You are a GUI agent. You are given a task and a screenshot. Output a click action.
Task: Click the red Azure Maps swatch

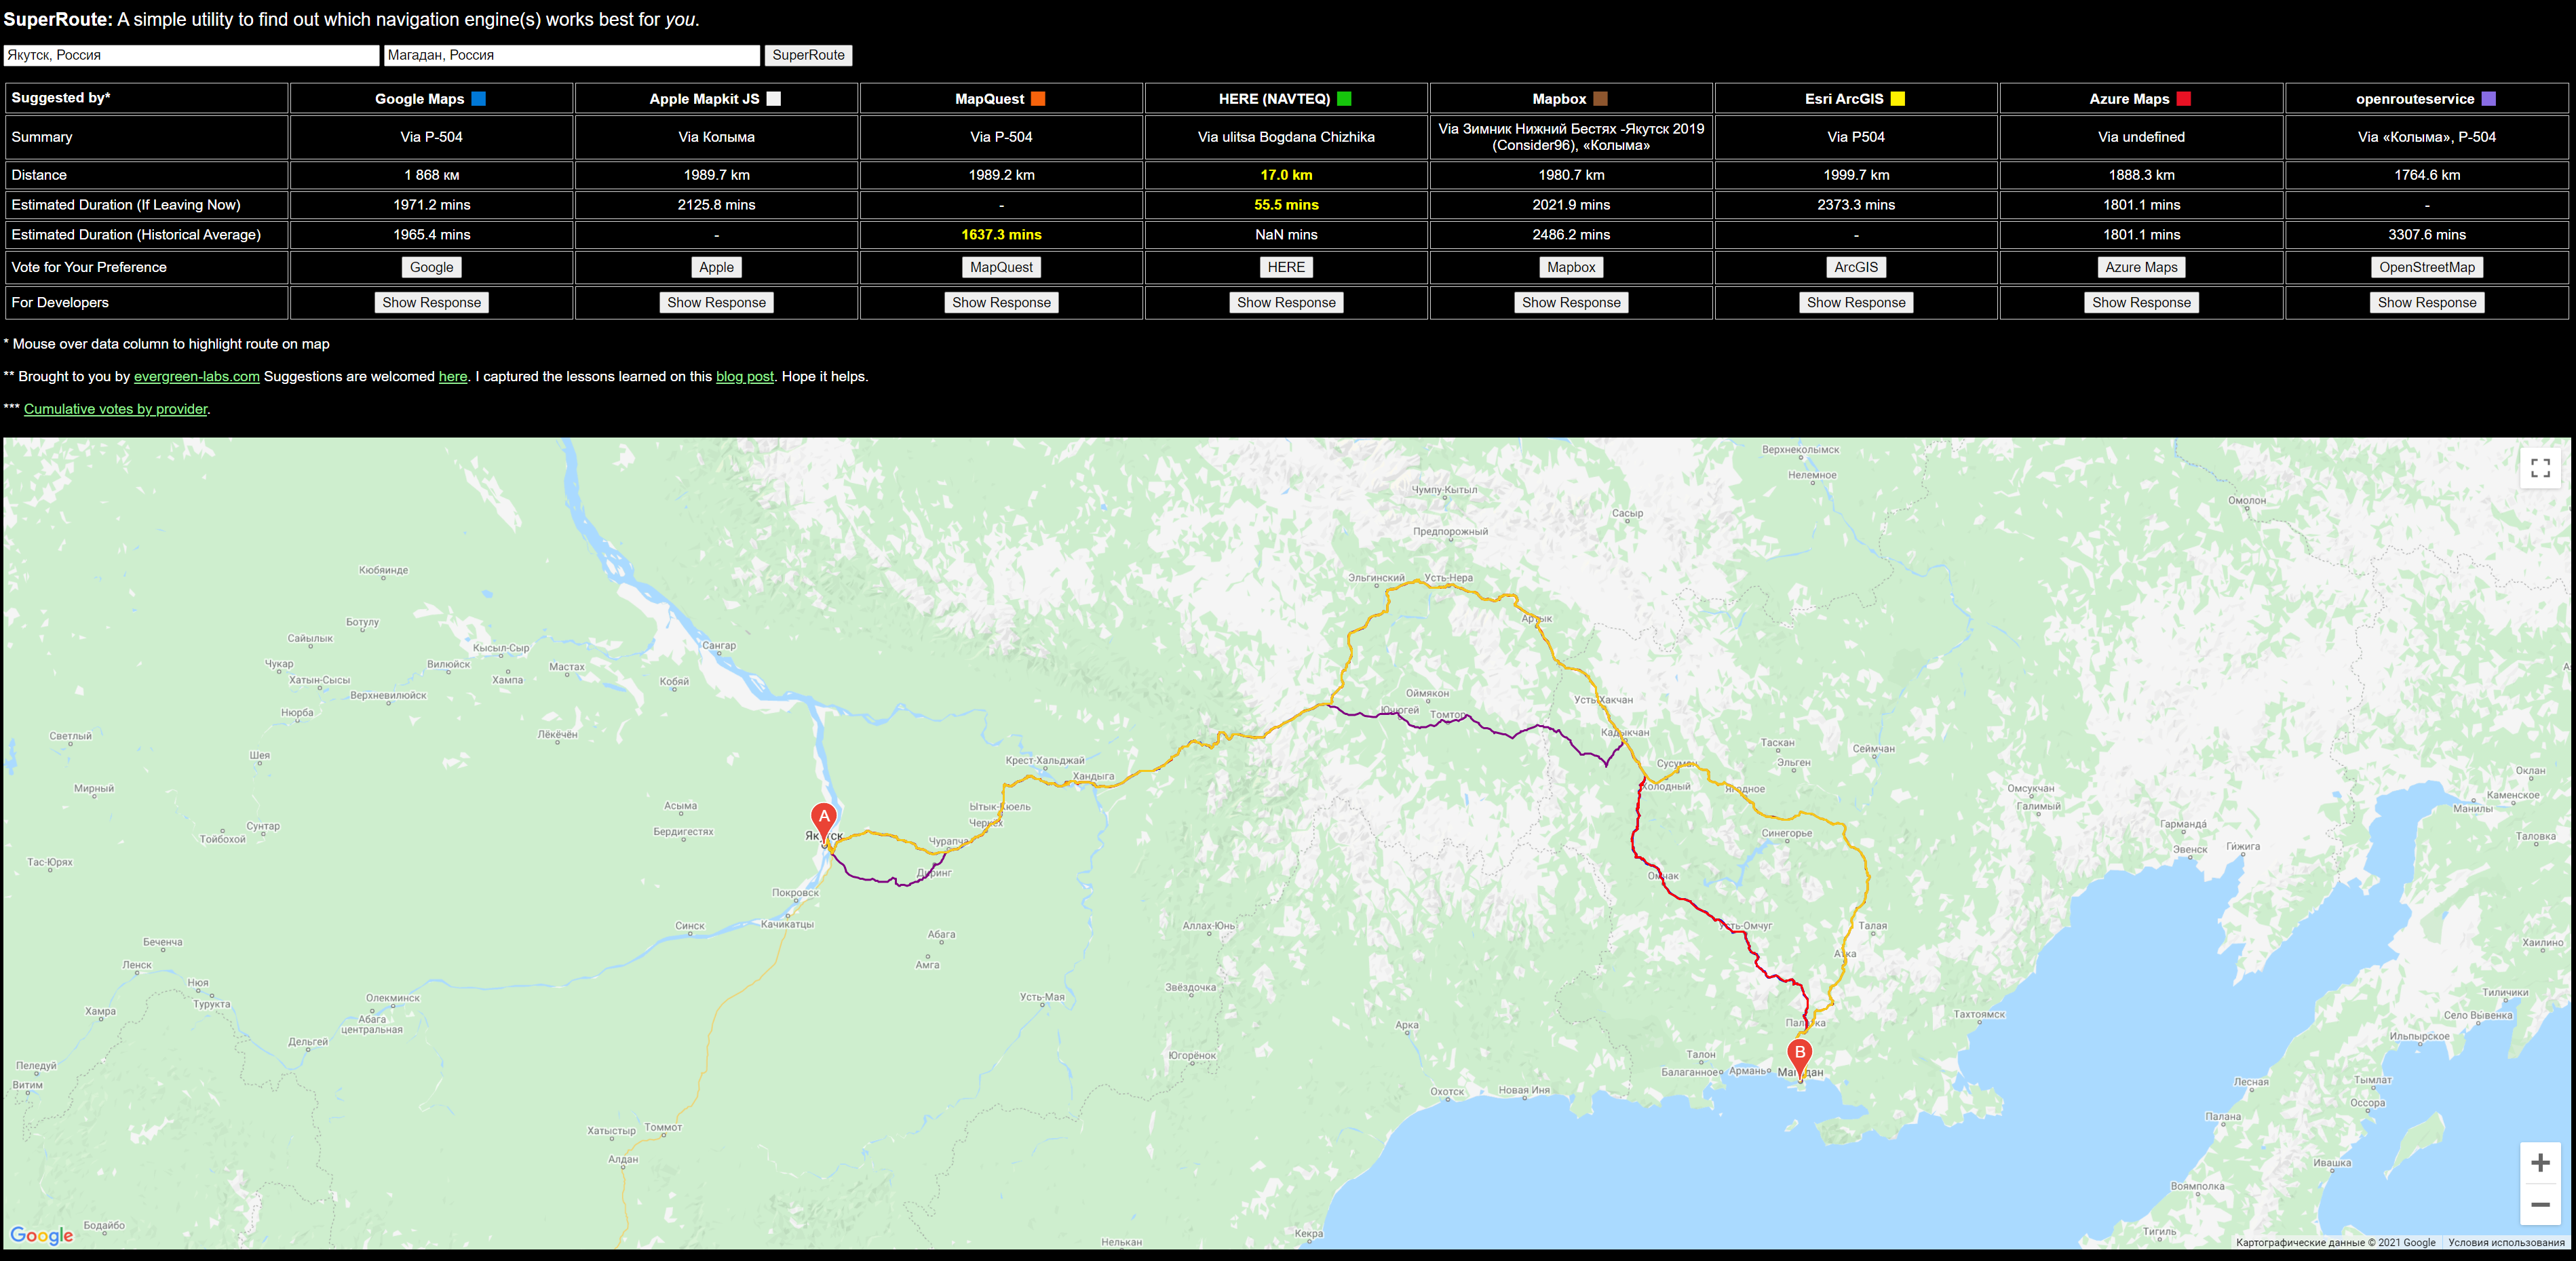click(2184, 98)
